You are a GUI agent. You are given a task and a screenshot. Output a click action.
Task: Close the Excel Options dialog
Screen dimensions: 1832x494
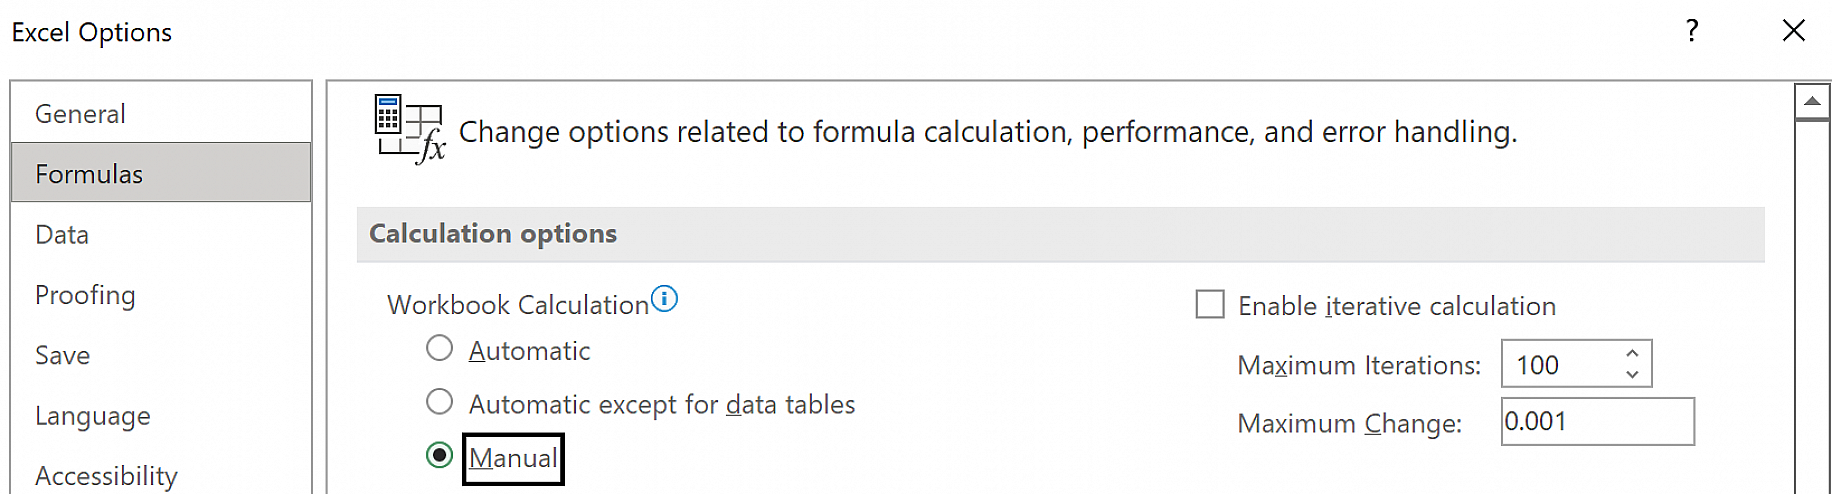(x=1794, y=31)
